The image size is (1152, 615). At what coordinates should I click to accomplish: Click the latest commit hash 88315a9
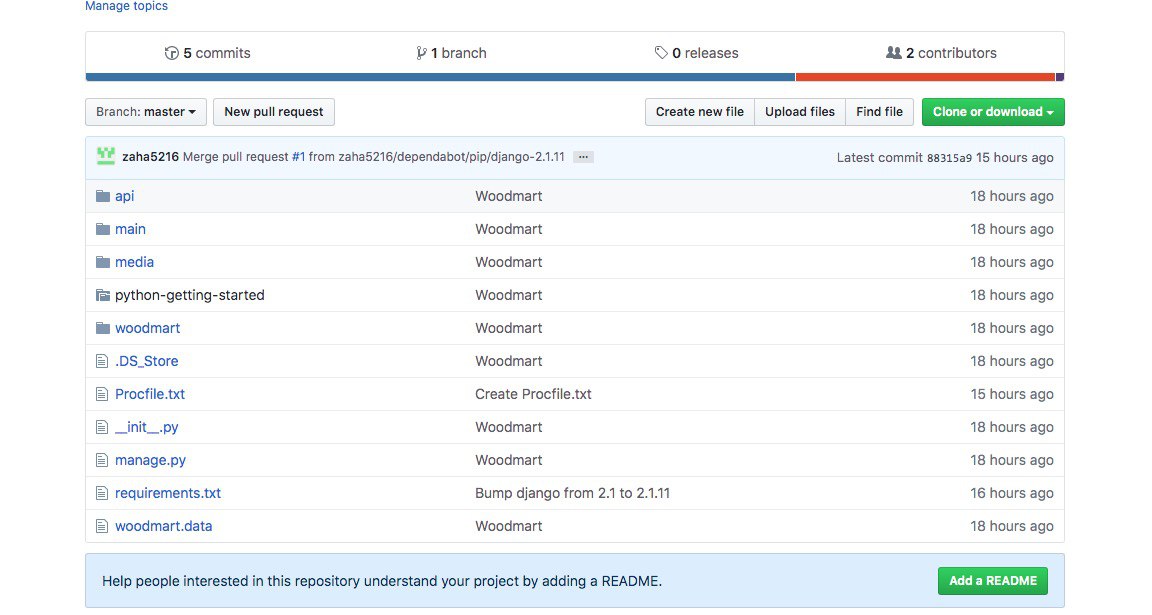point(949,158)
